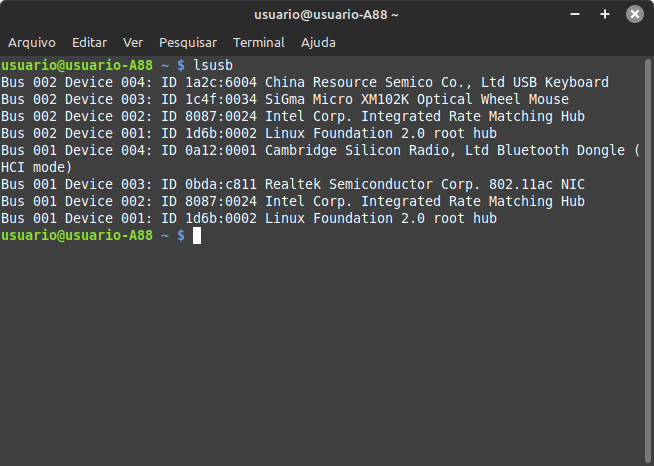Screen dimensions: 654x466
Task: Minimize the terminal window
Action: (575, 14)
